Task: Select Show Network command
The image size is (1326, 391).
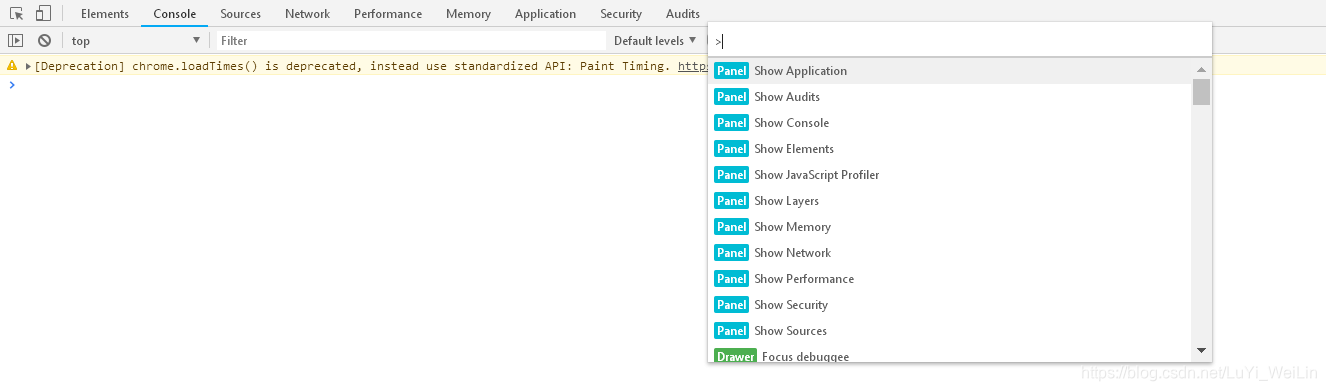Action: pyautogui.click(x=951, y=253)
